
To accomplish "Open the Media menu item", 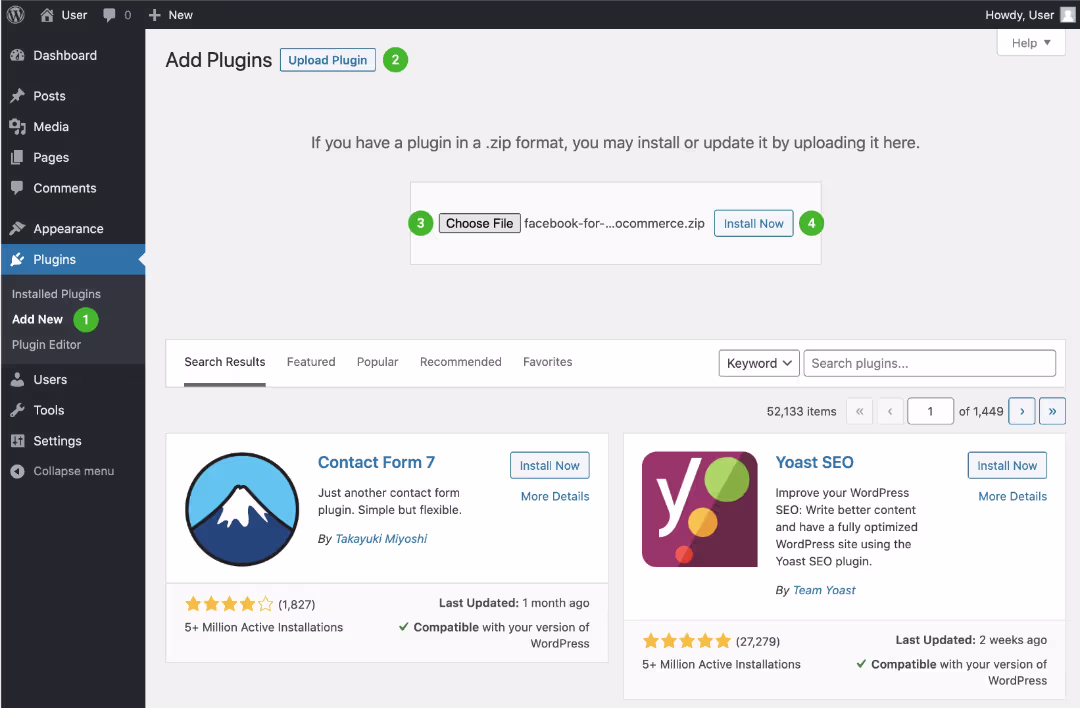I will tap(72, 127).
